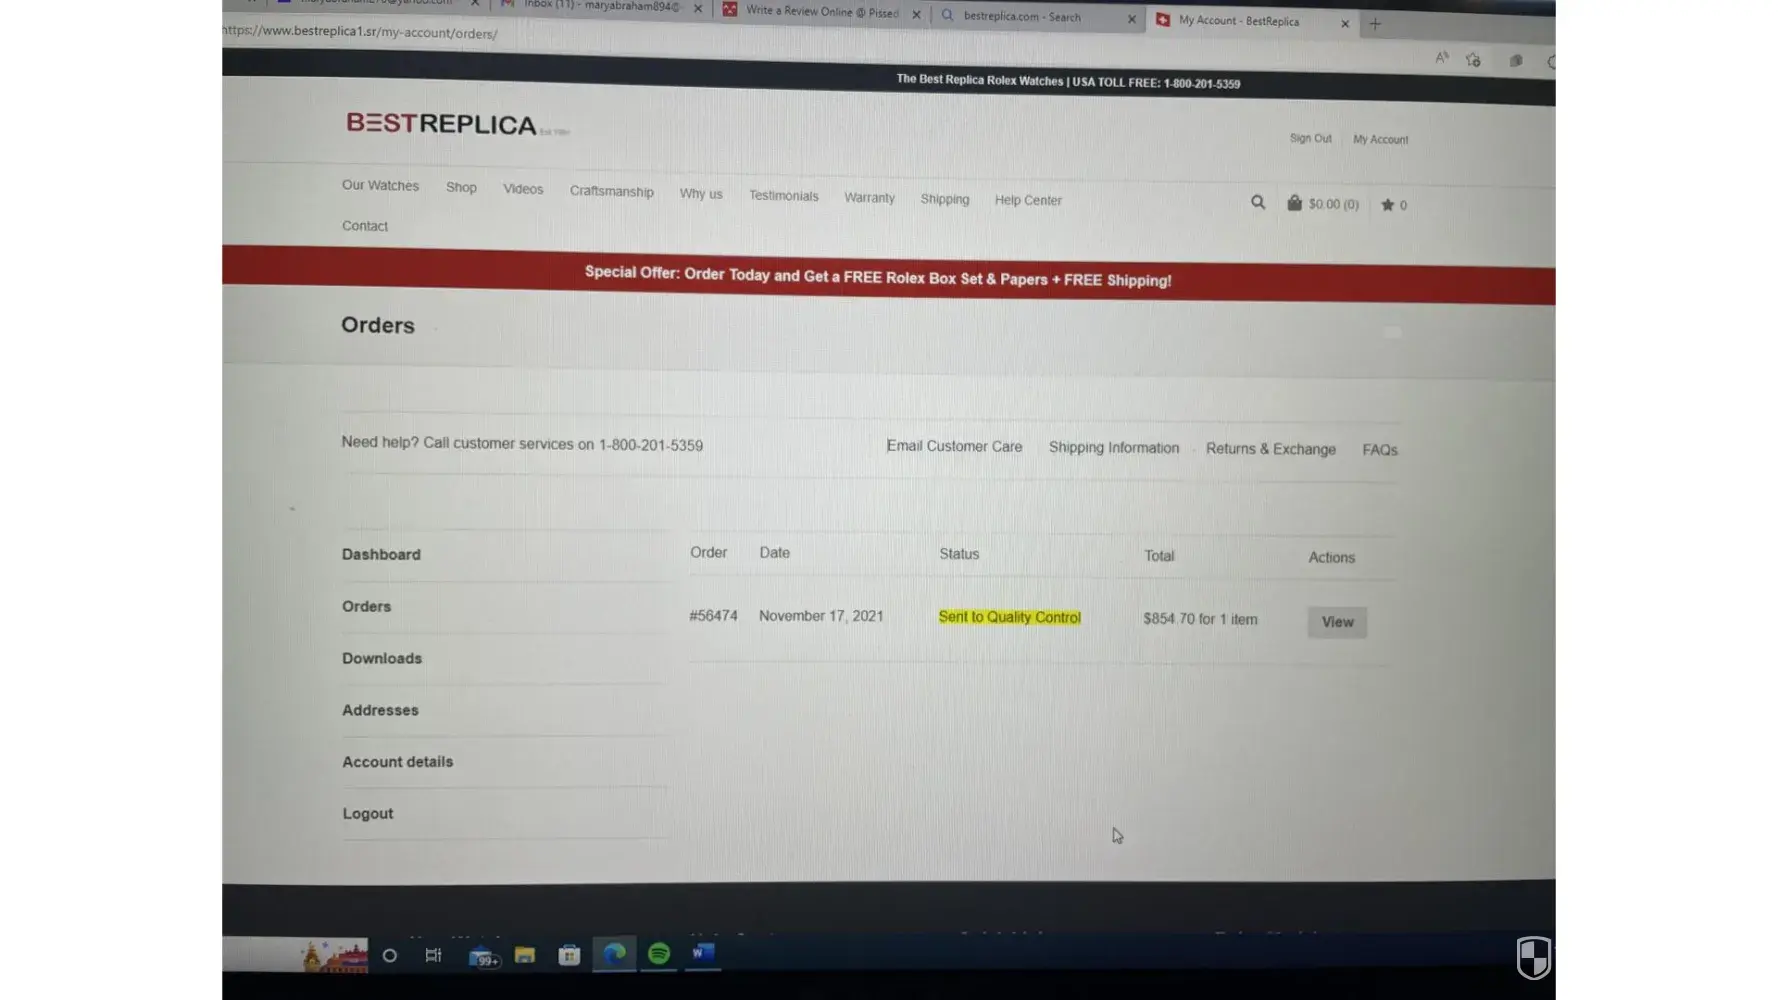Open the Warranty page
Screen dimensions: 1778x1000
[869, 198]
